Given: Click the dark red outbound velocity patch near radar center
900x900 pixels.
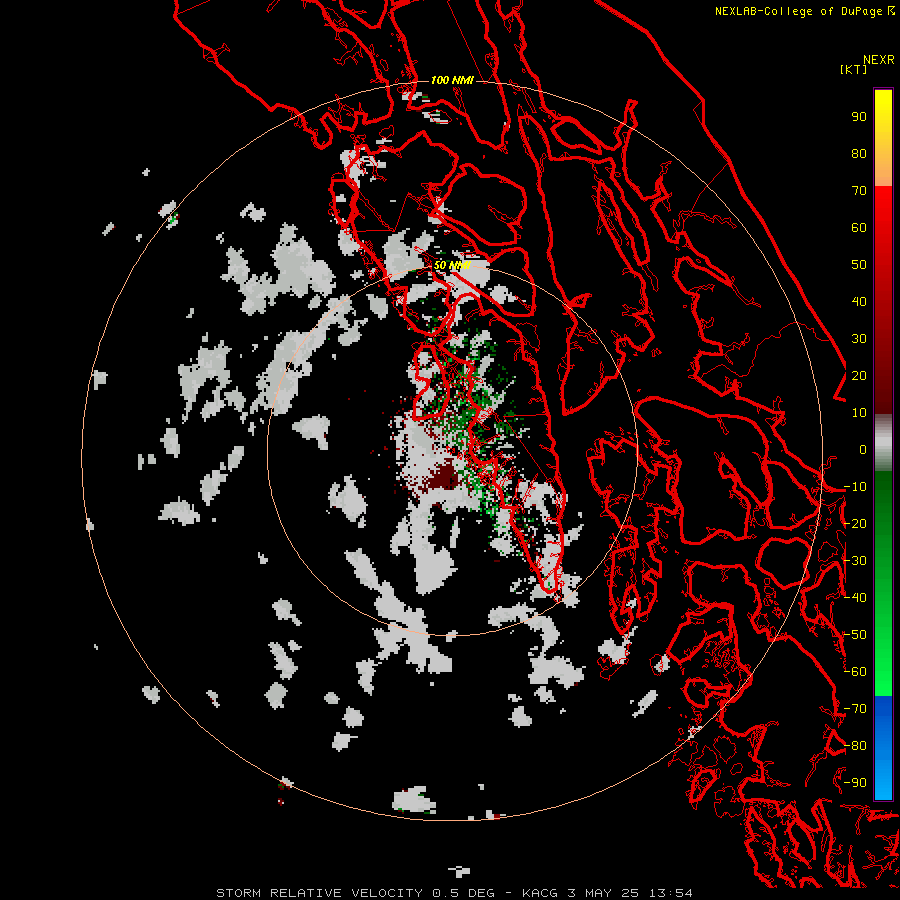Looking at the screenshot, I should tap(442, 476).
